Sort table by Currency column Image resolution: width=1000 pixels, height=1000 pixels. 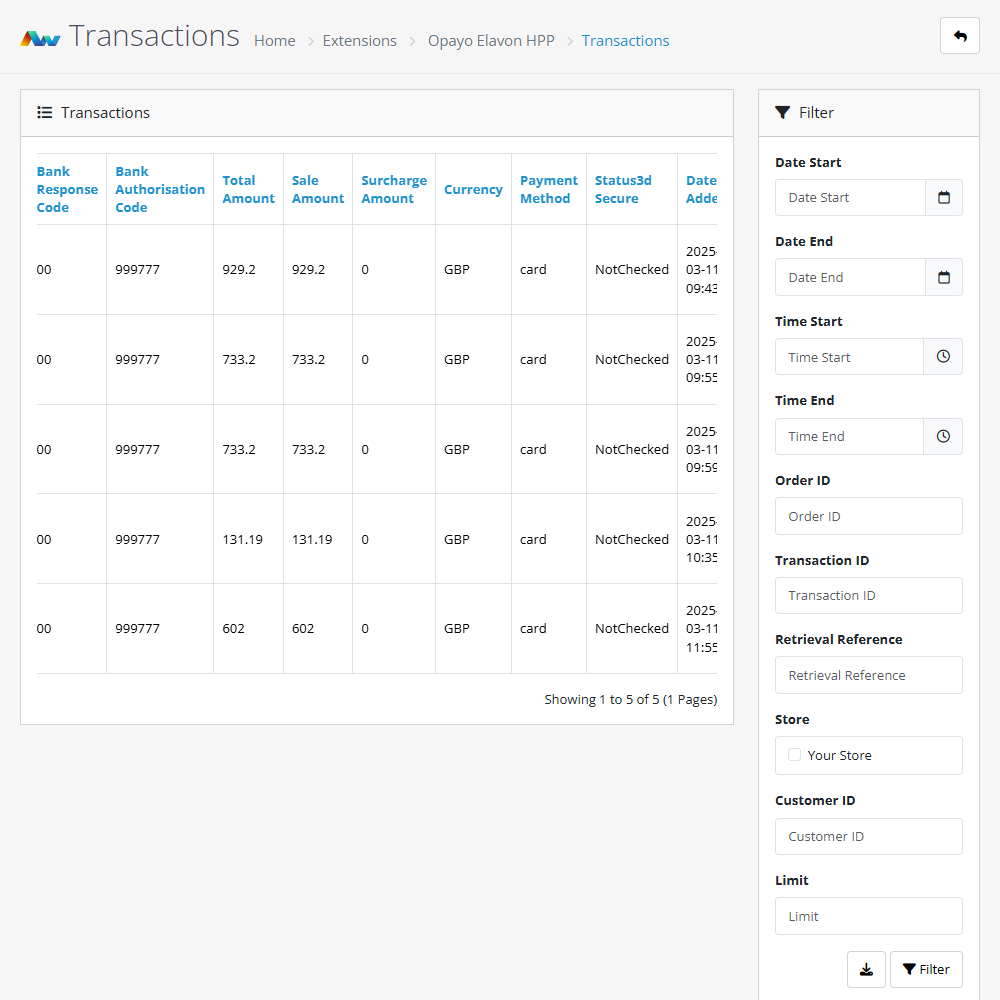[x=473, y=189]
